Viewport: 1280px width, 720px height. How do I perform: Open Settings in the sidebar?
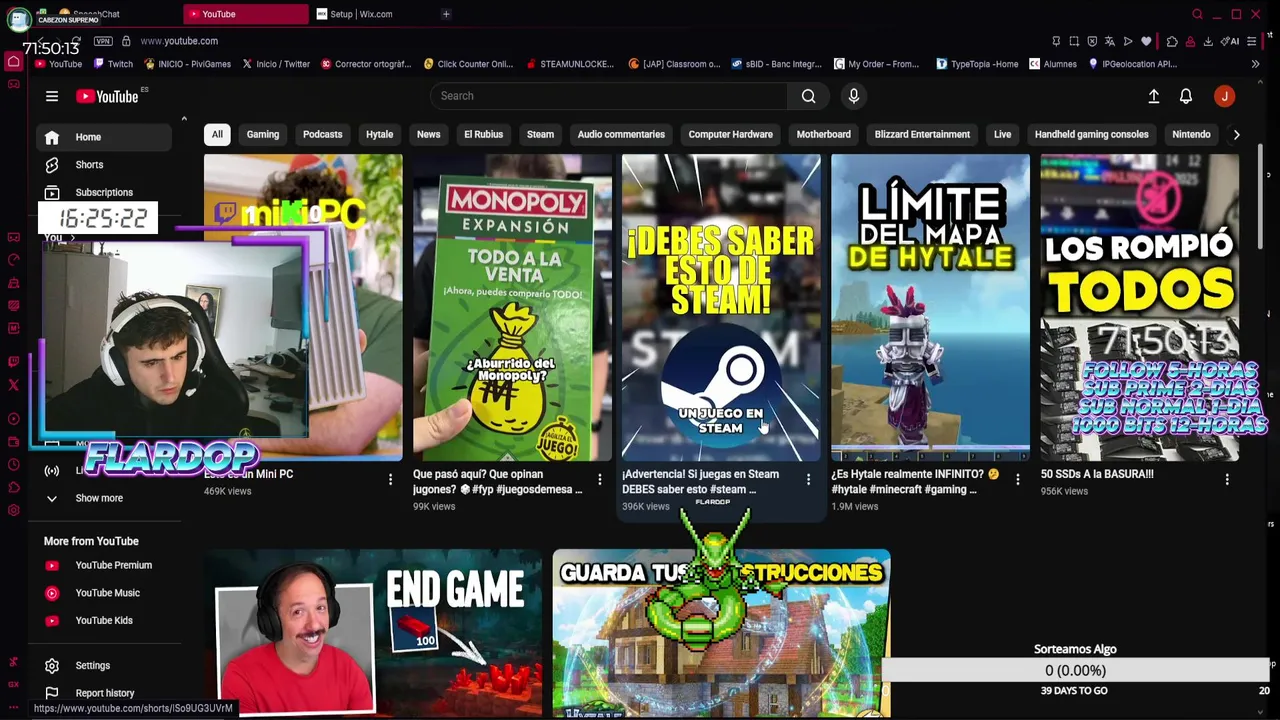coord(104,665)
